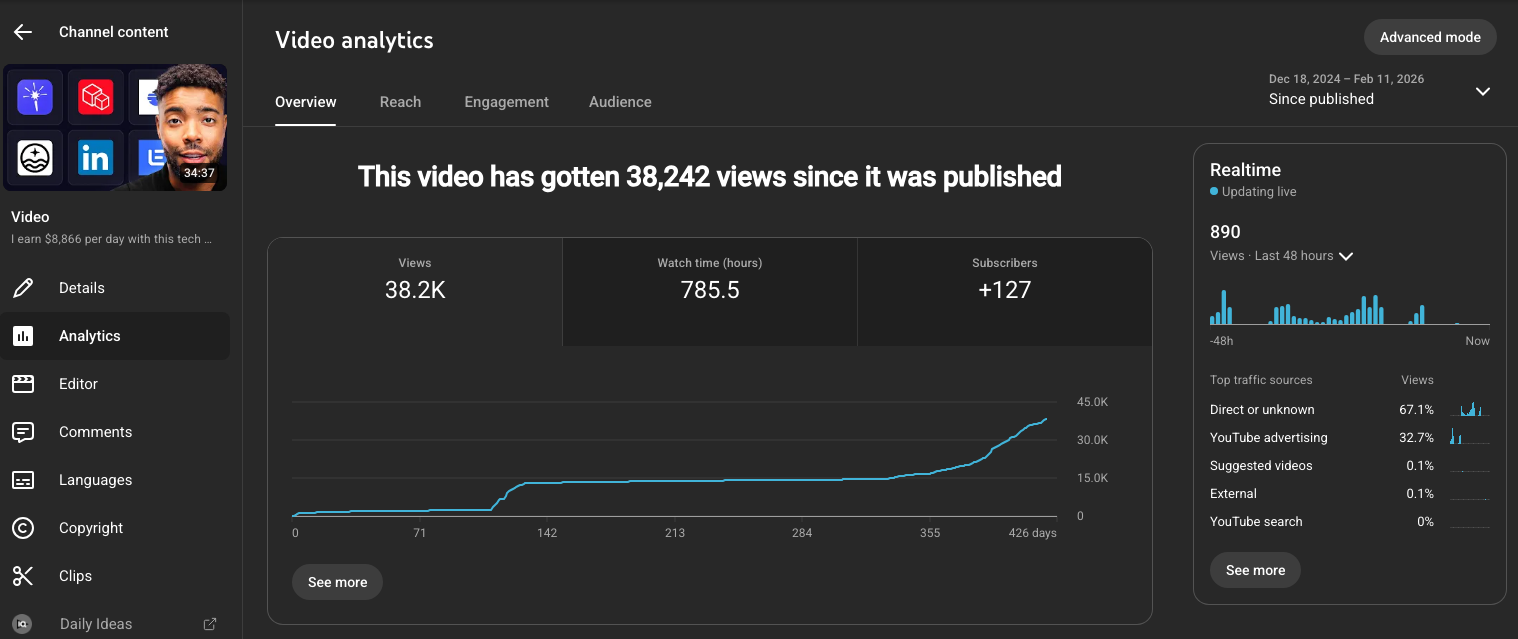Image resolution: width=1518 pixels, height=639 pixels.
Task: Enable Advanced mode
Action: pos(1430,37)
